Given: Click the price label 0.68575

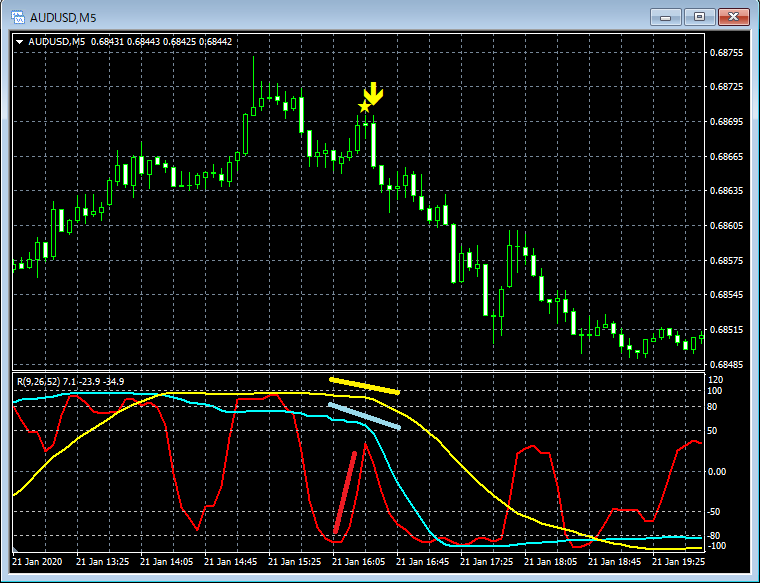Looking at the screenshot, I should coord(726,260).
